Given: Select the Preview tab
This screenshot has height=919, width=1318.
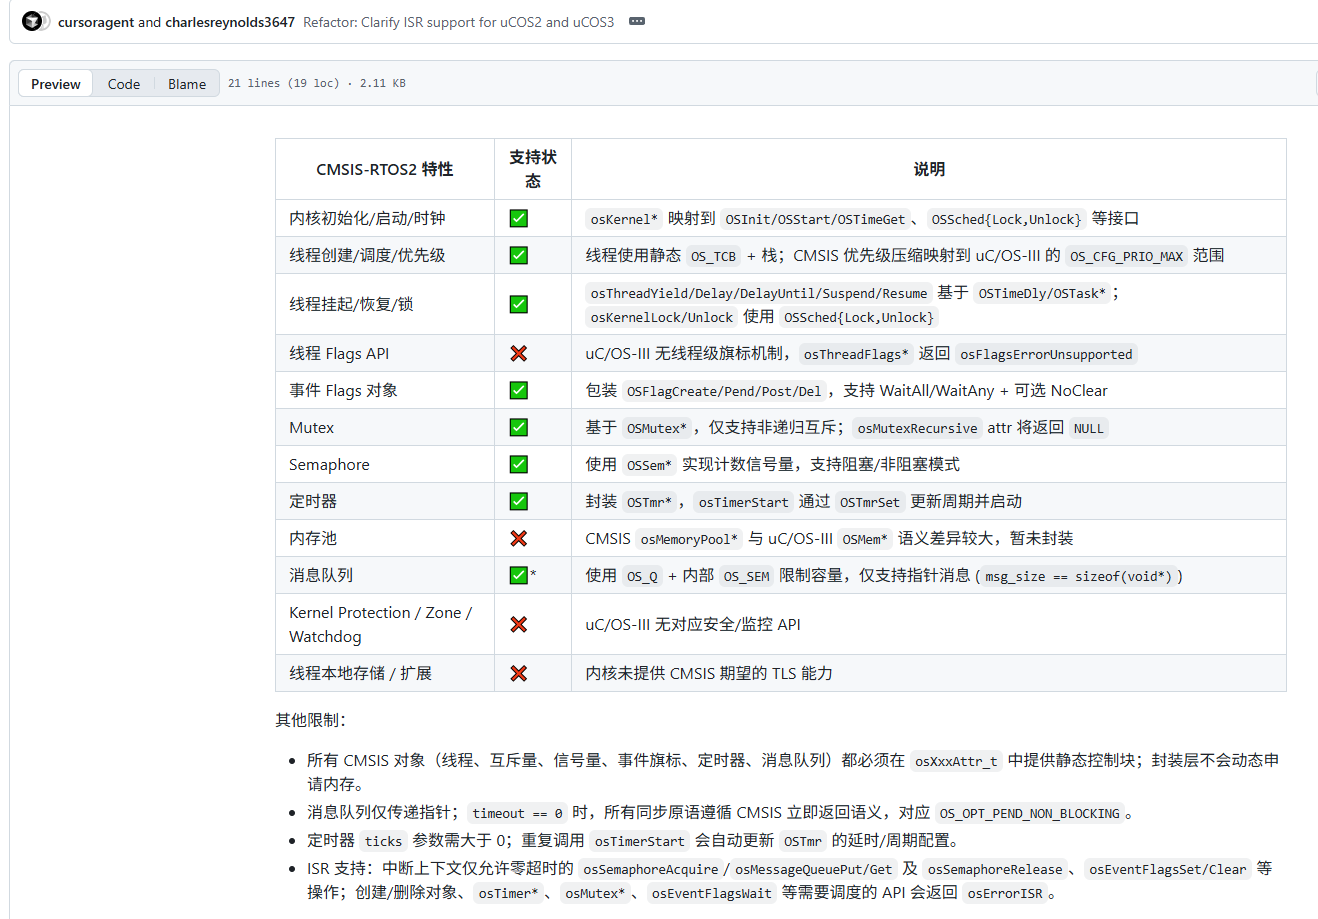Looking at the screenshot, I should click(55, 83).
